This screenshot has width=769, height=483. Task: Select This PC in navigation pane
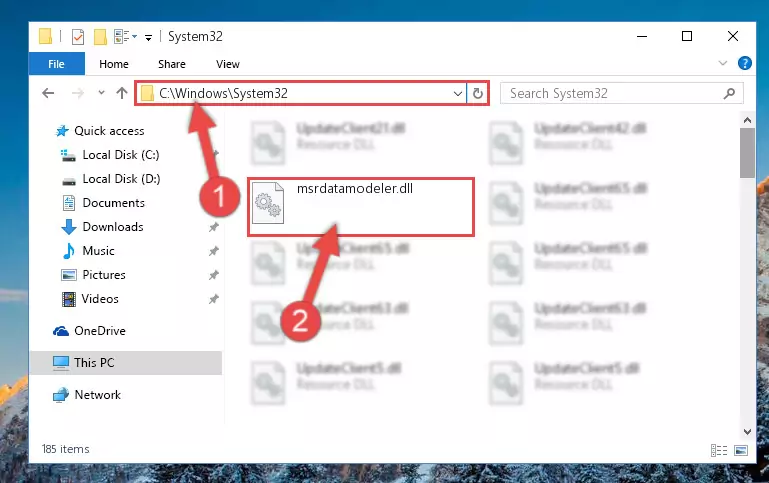click(126, 363)
